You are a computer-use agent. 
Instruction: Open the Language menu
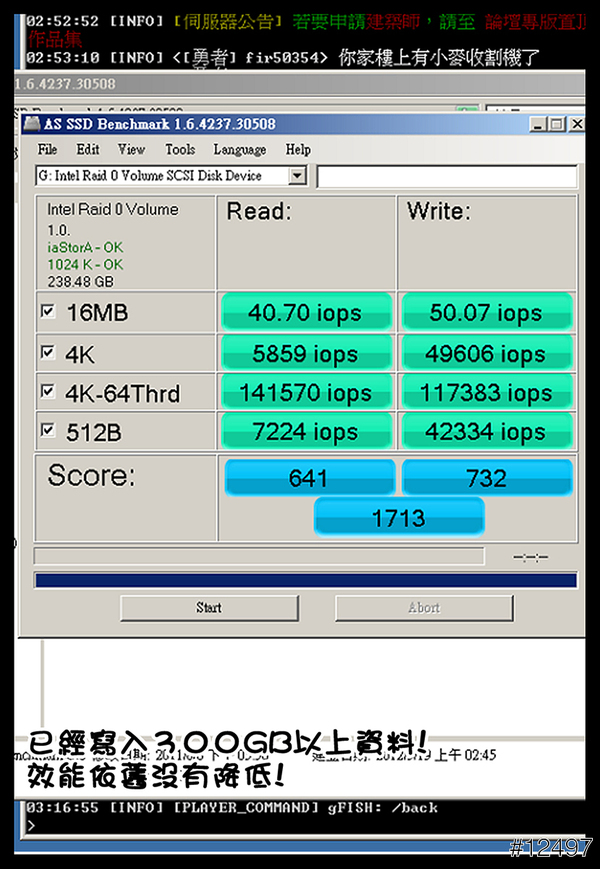(239, 150)
